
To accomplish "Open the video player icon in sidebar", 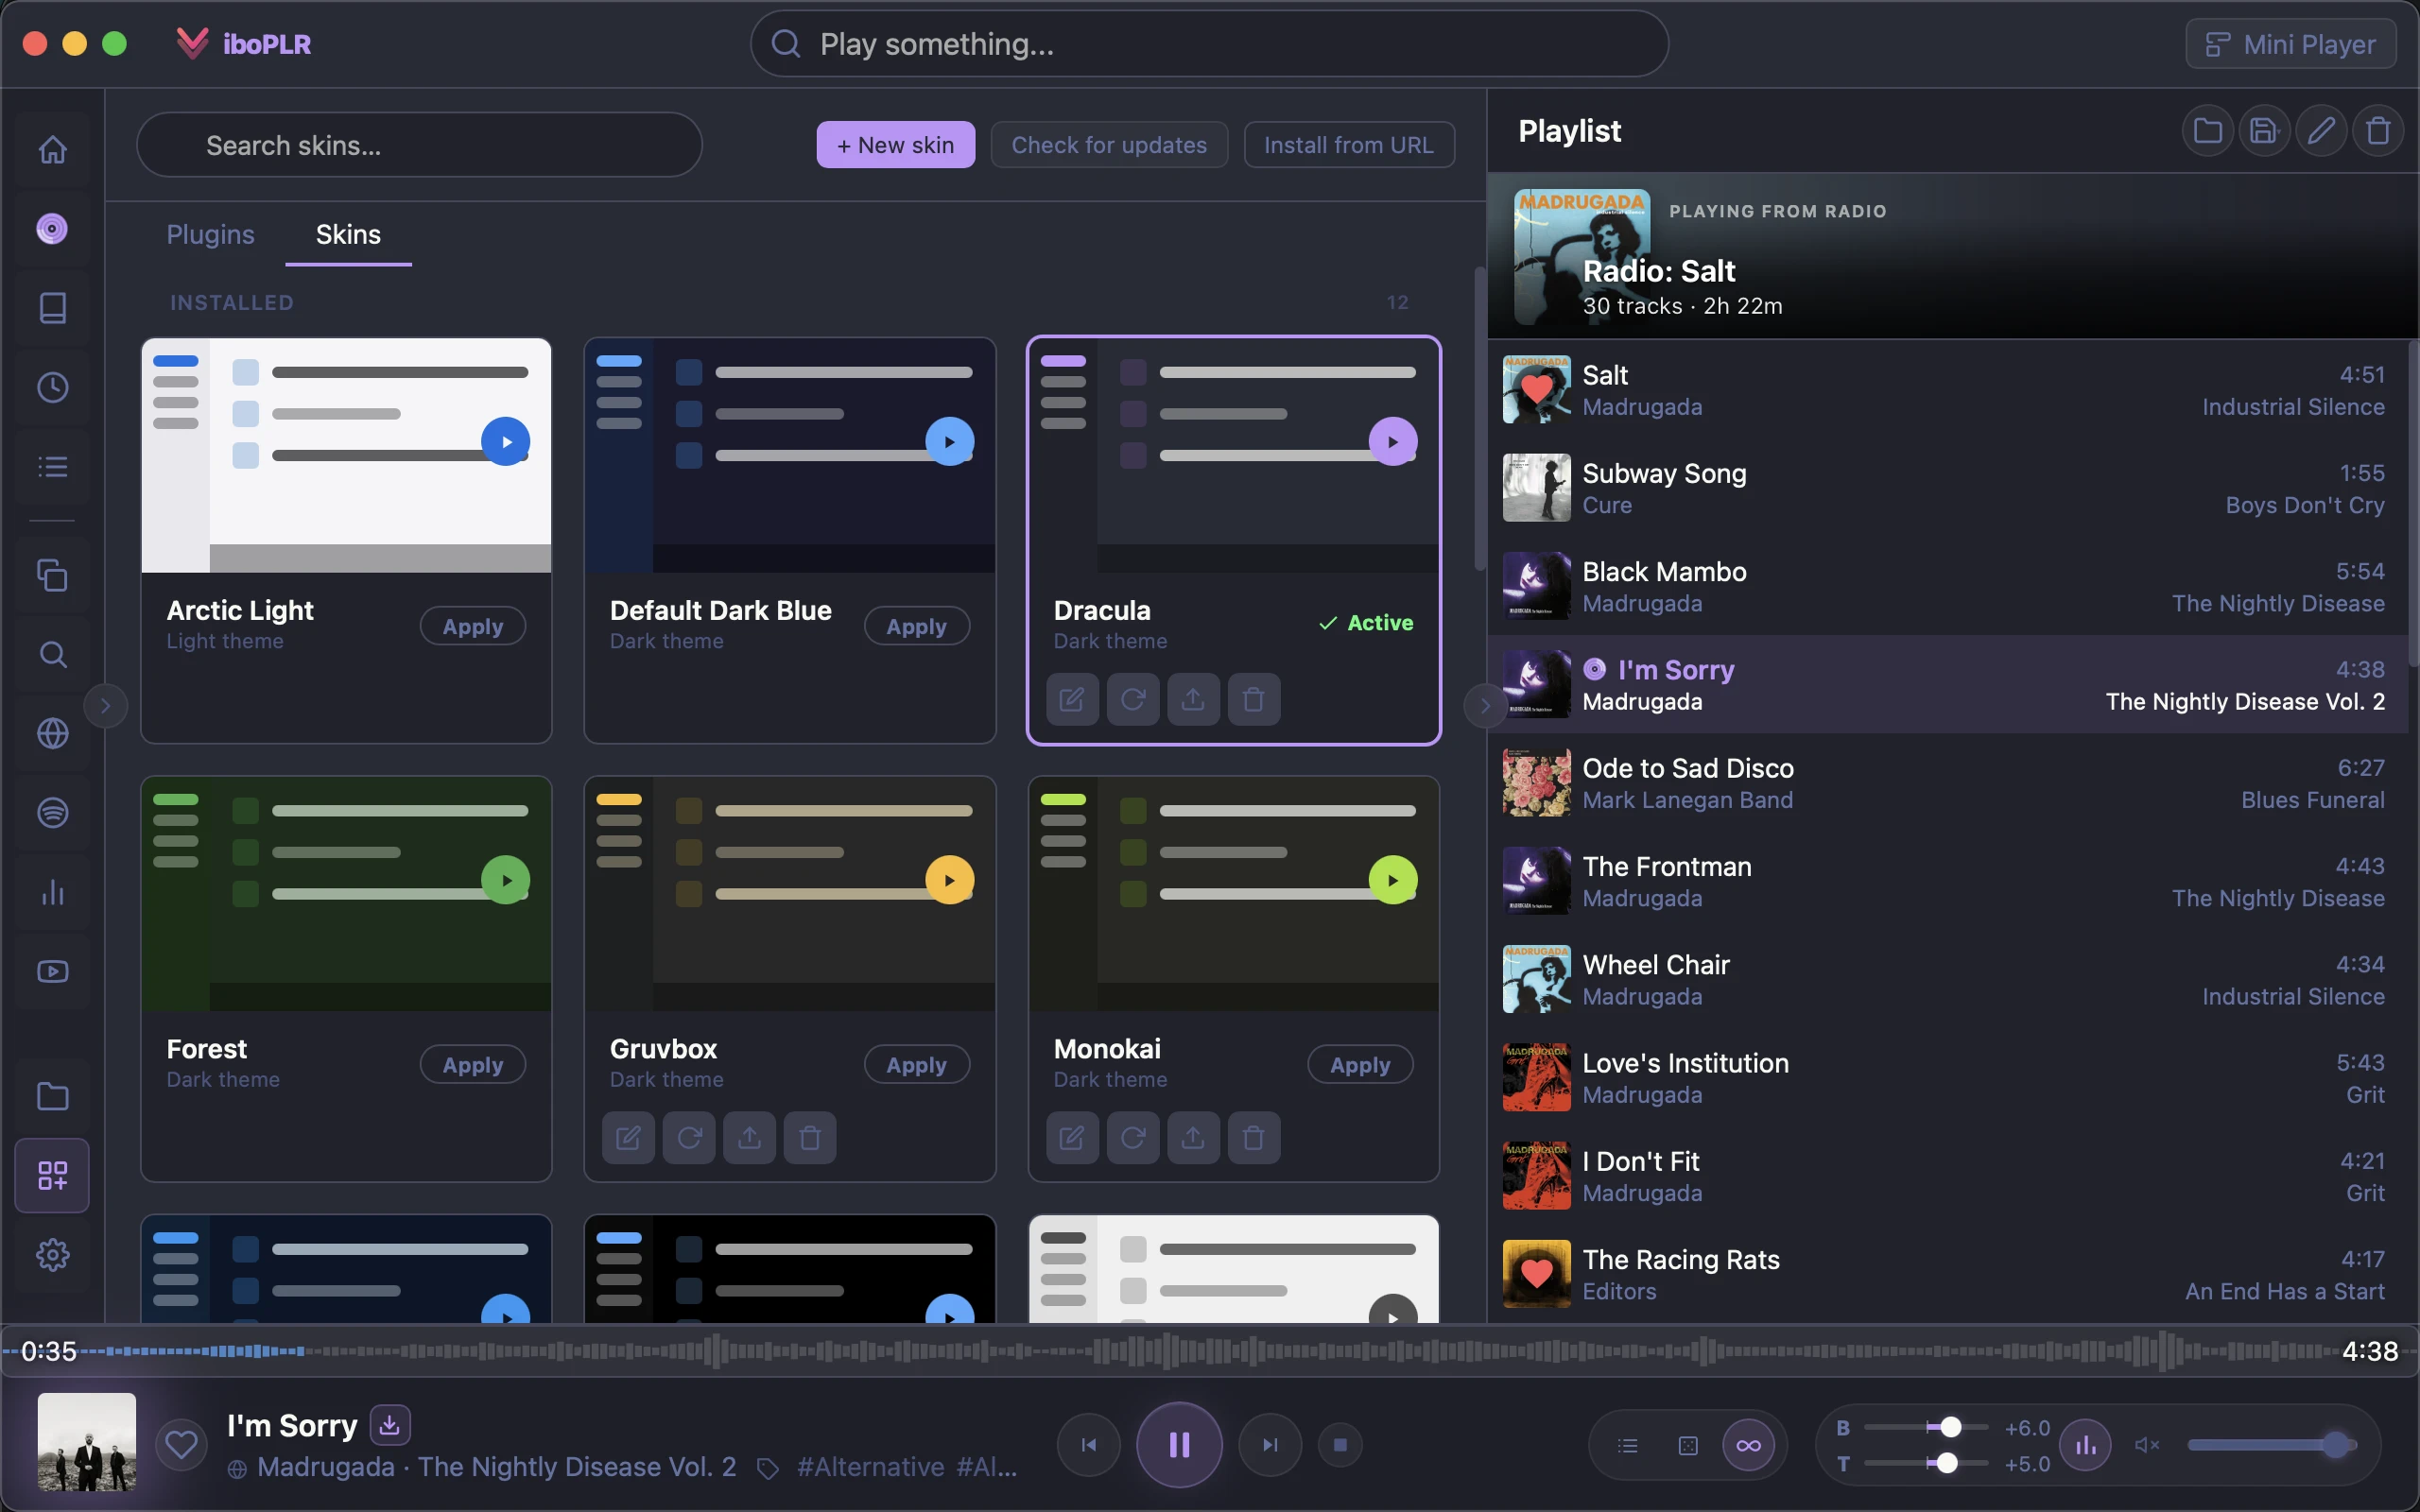I will (52, 971).
